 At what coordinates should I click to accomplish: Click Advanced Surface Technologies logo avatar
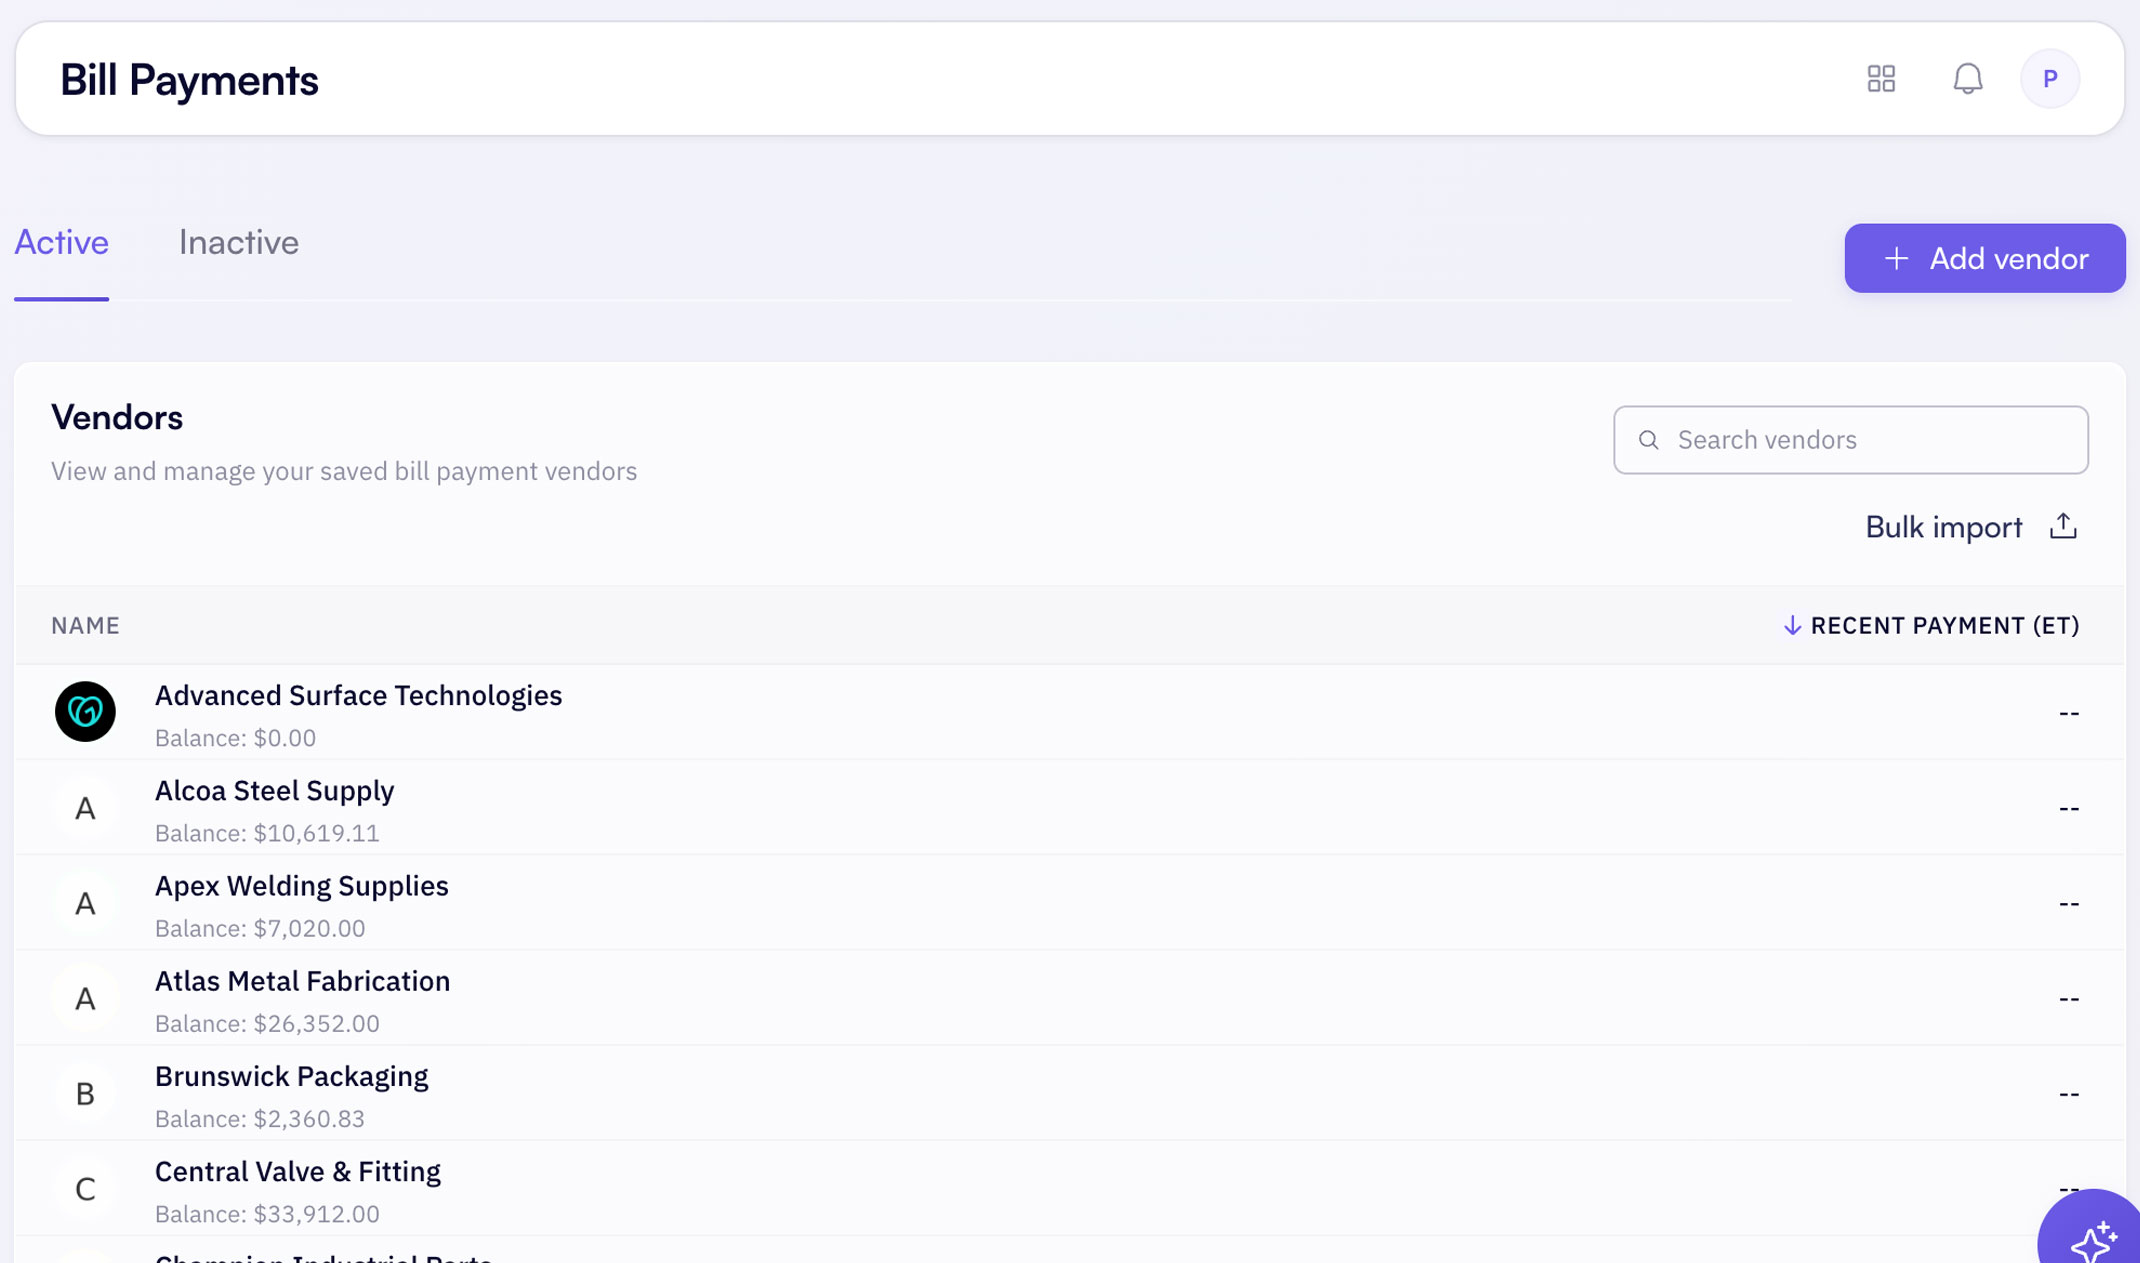tap(85, 712)
